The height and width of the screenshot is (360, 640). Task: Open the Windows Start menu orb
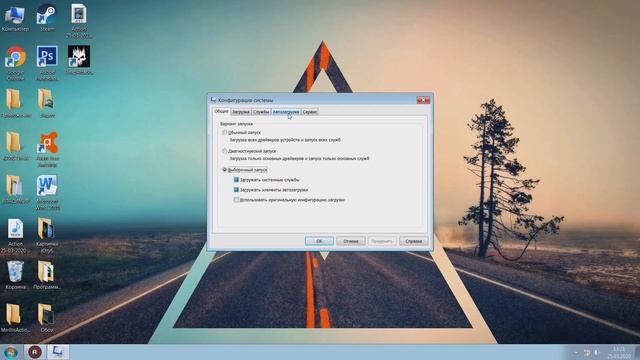(11, 352)
